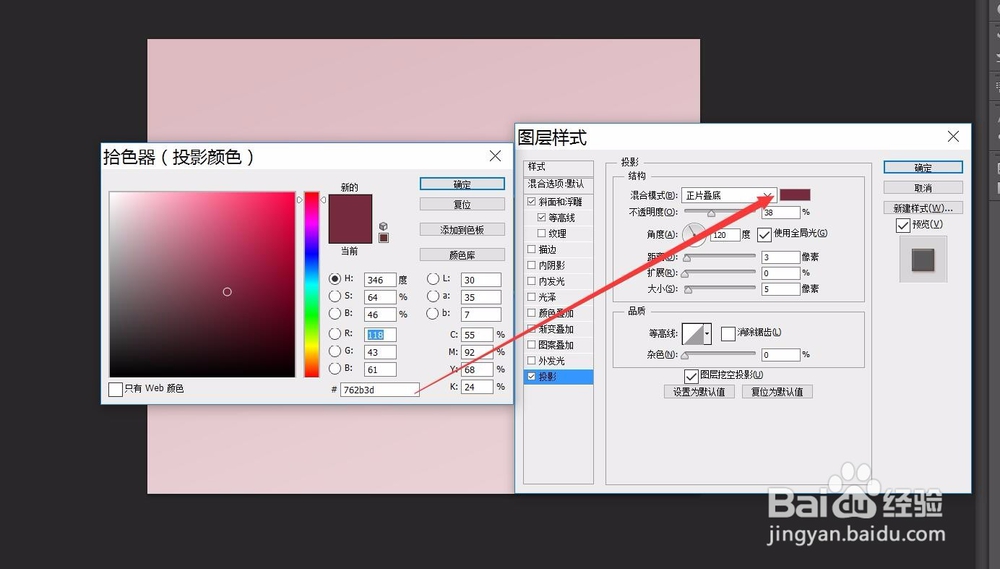Click the new color preview swatch 新的

coord(350,207)
